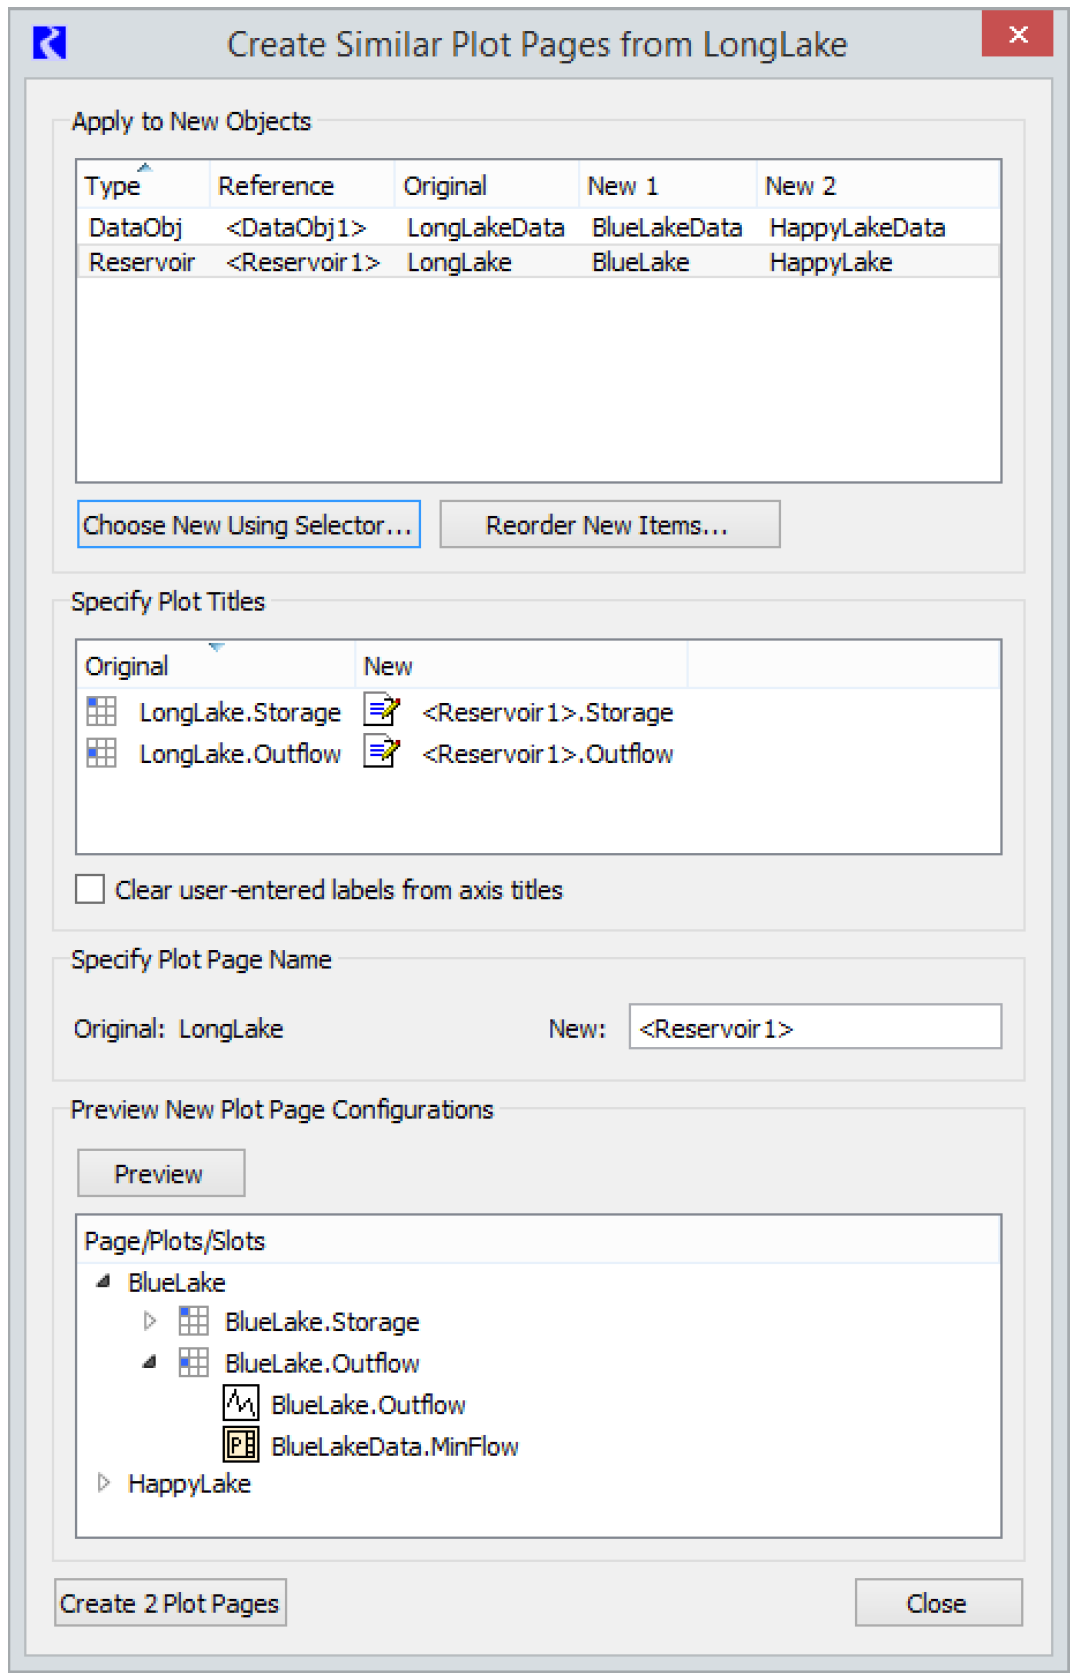Click edit pencil icon for <Reservoir1>.Outflow title
The image size is (1075, 1680).
tap(381, 752)
